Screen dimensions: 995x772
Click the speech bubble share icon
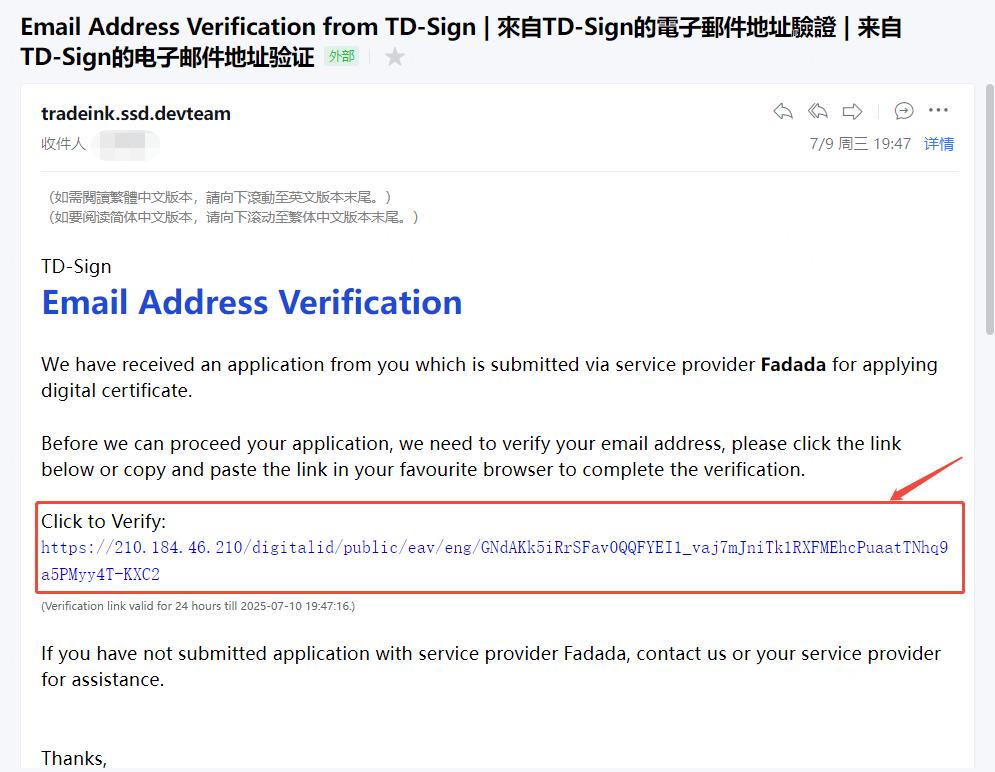tap(904, 111)
